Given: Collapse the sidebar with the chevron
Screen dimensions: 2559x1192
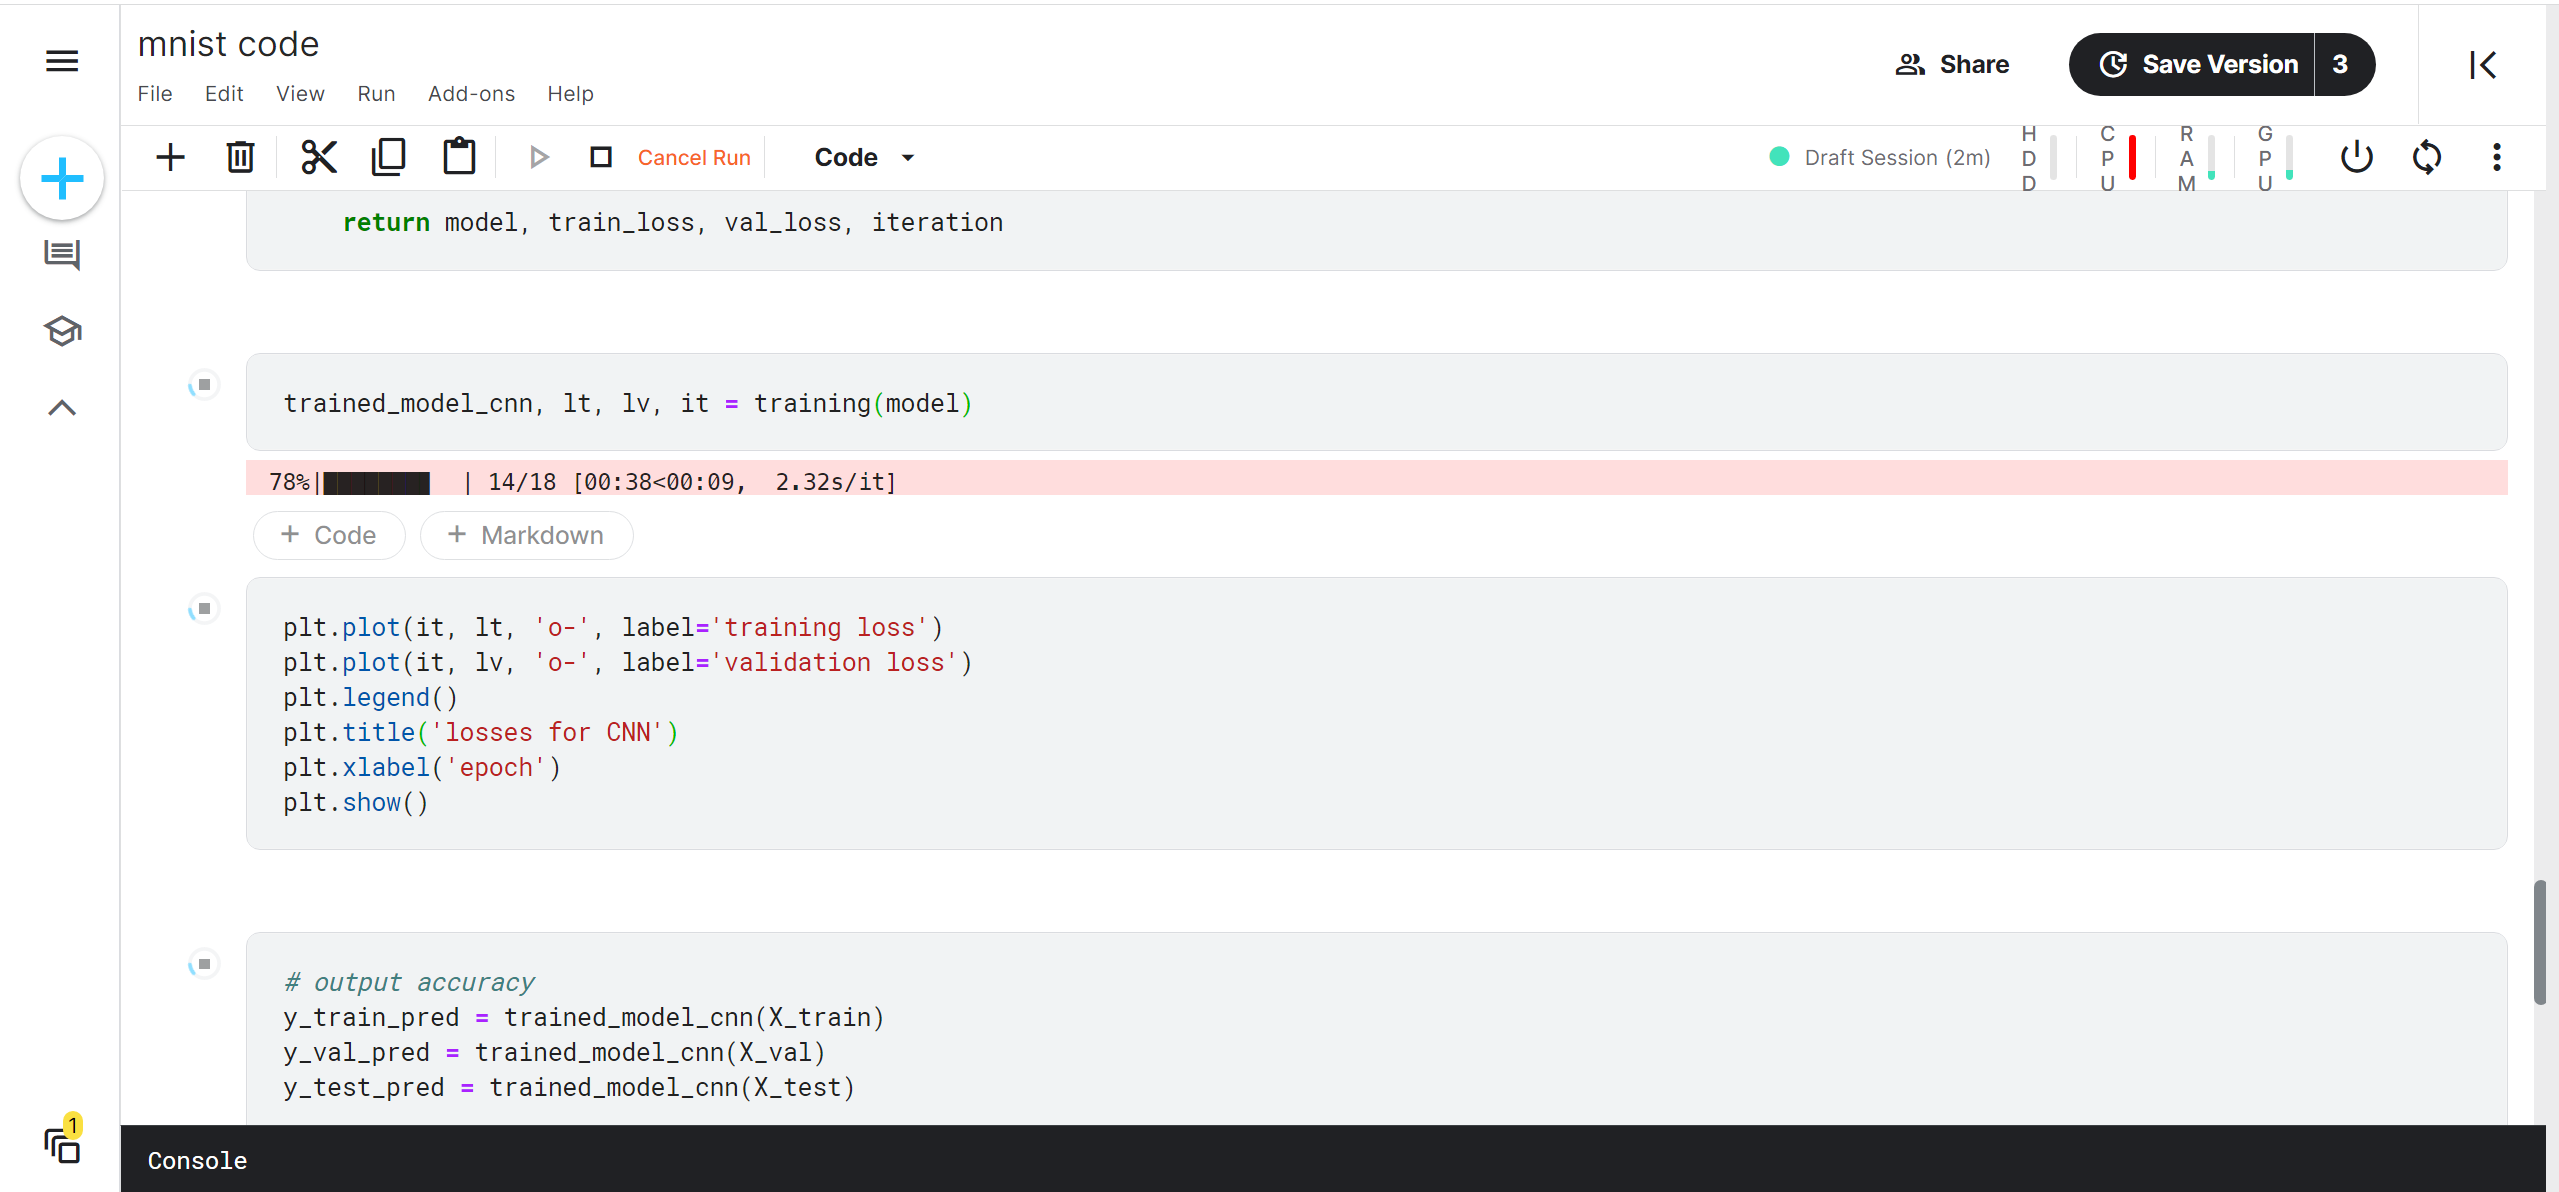Looking at the screenshot, I should click(x=62, y=407).
